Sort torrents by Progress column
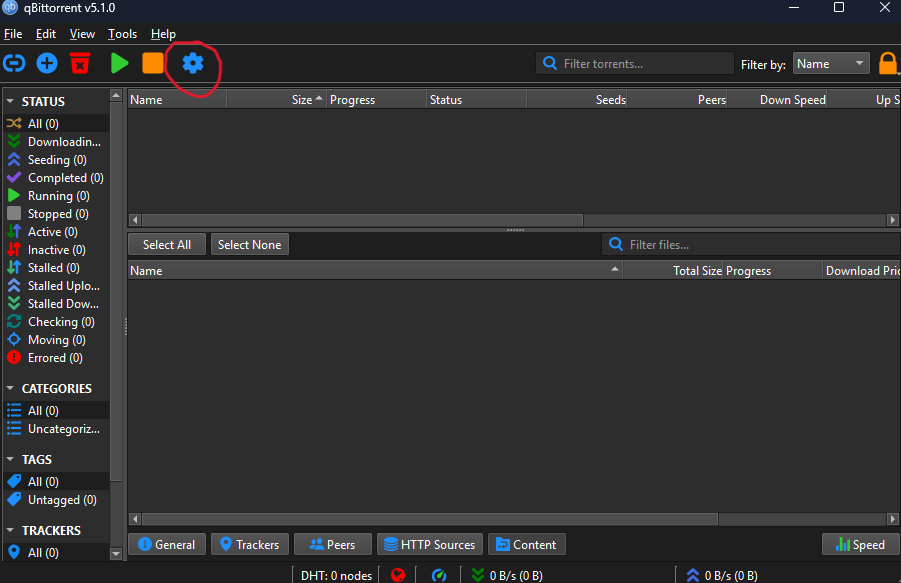Screen dimensions: 901x583 [x=376, y=99]
